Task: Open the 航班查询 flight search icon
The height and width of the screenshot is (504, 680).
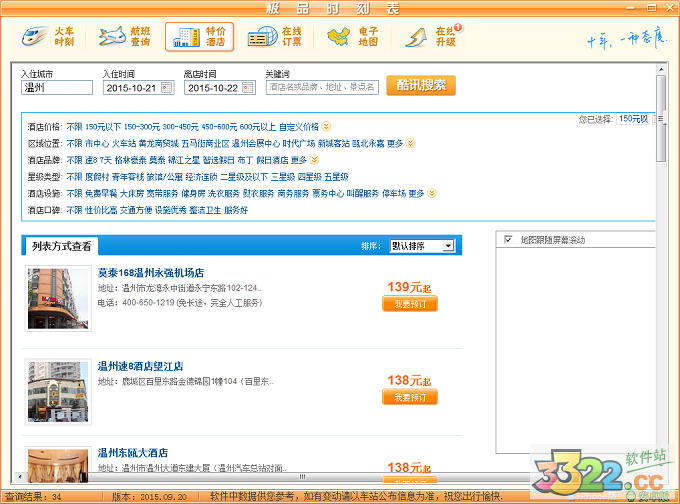Action: (124, 37)
